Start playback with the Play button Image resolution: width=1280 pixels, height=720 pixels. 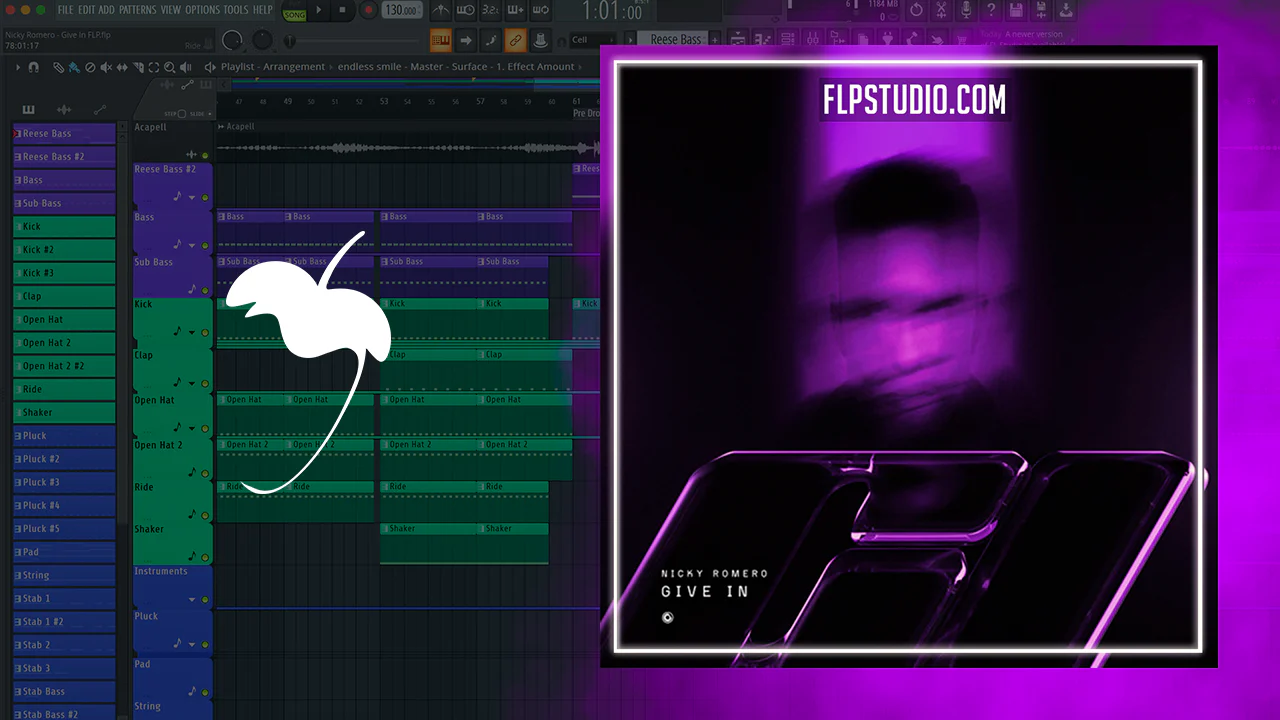[x=319, y=11]
